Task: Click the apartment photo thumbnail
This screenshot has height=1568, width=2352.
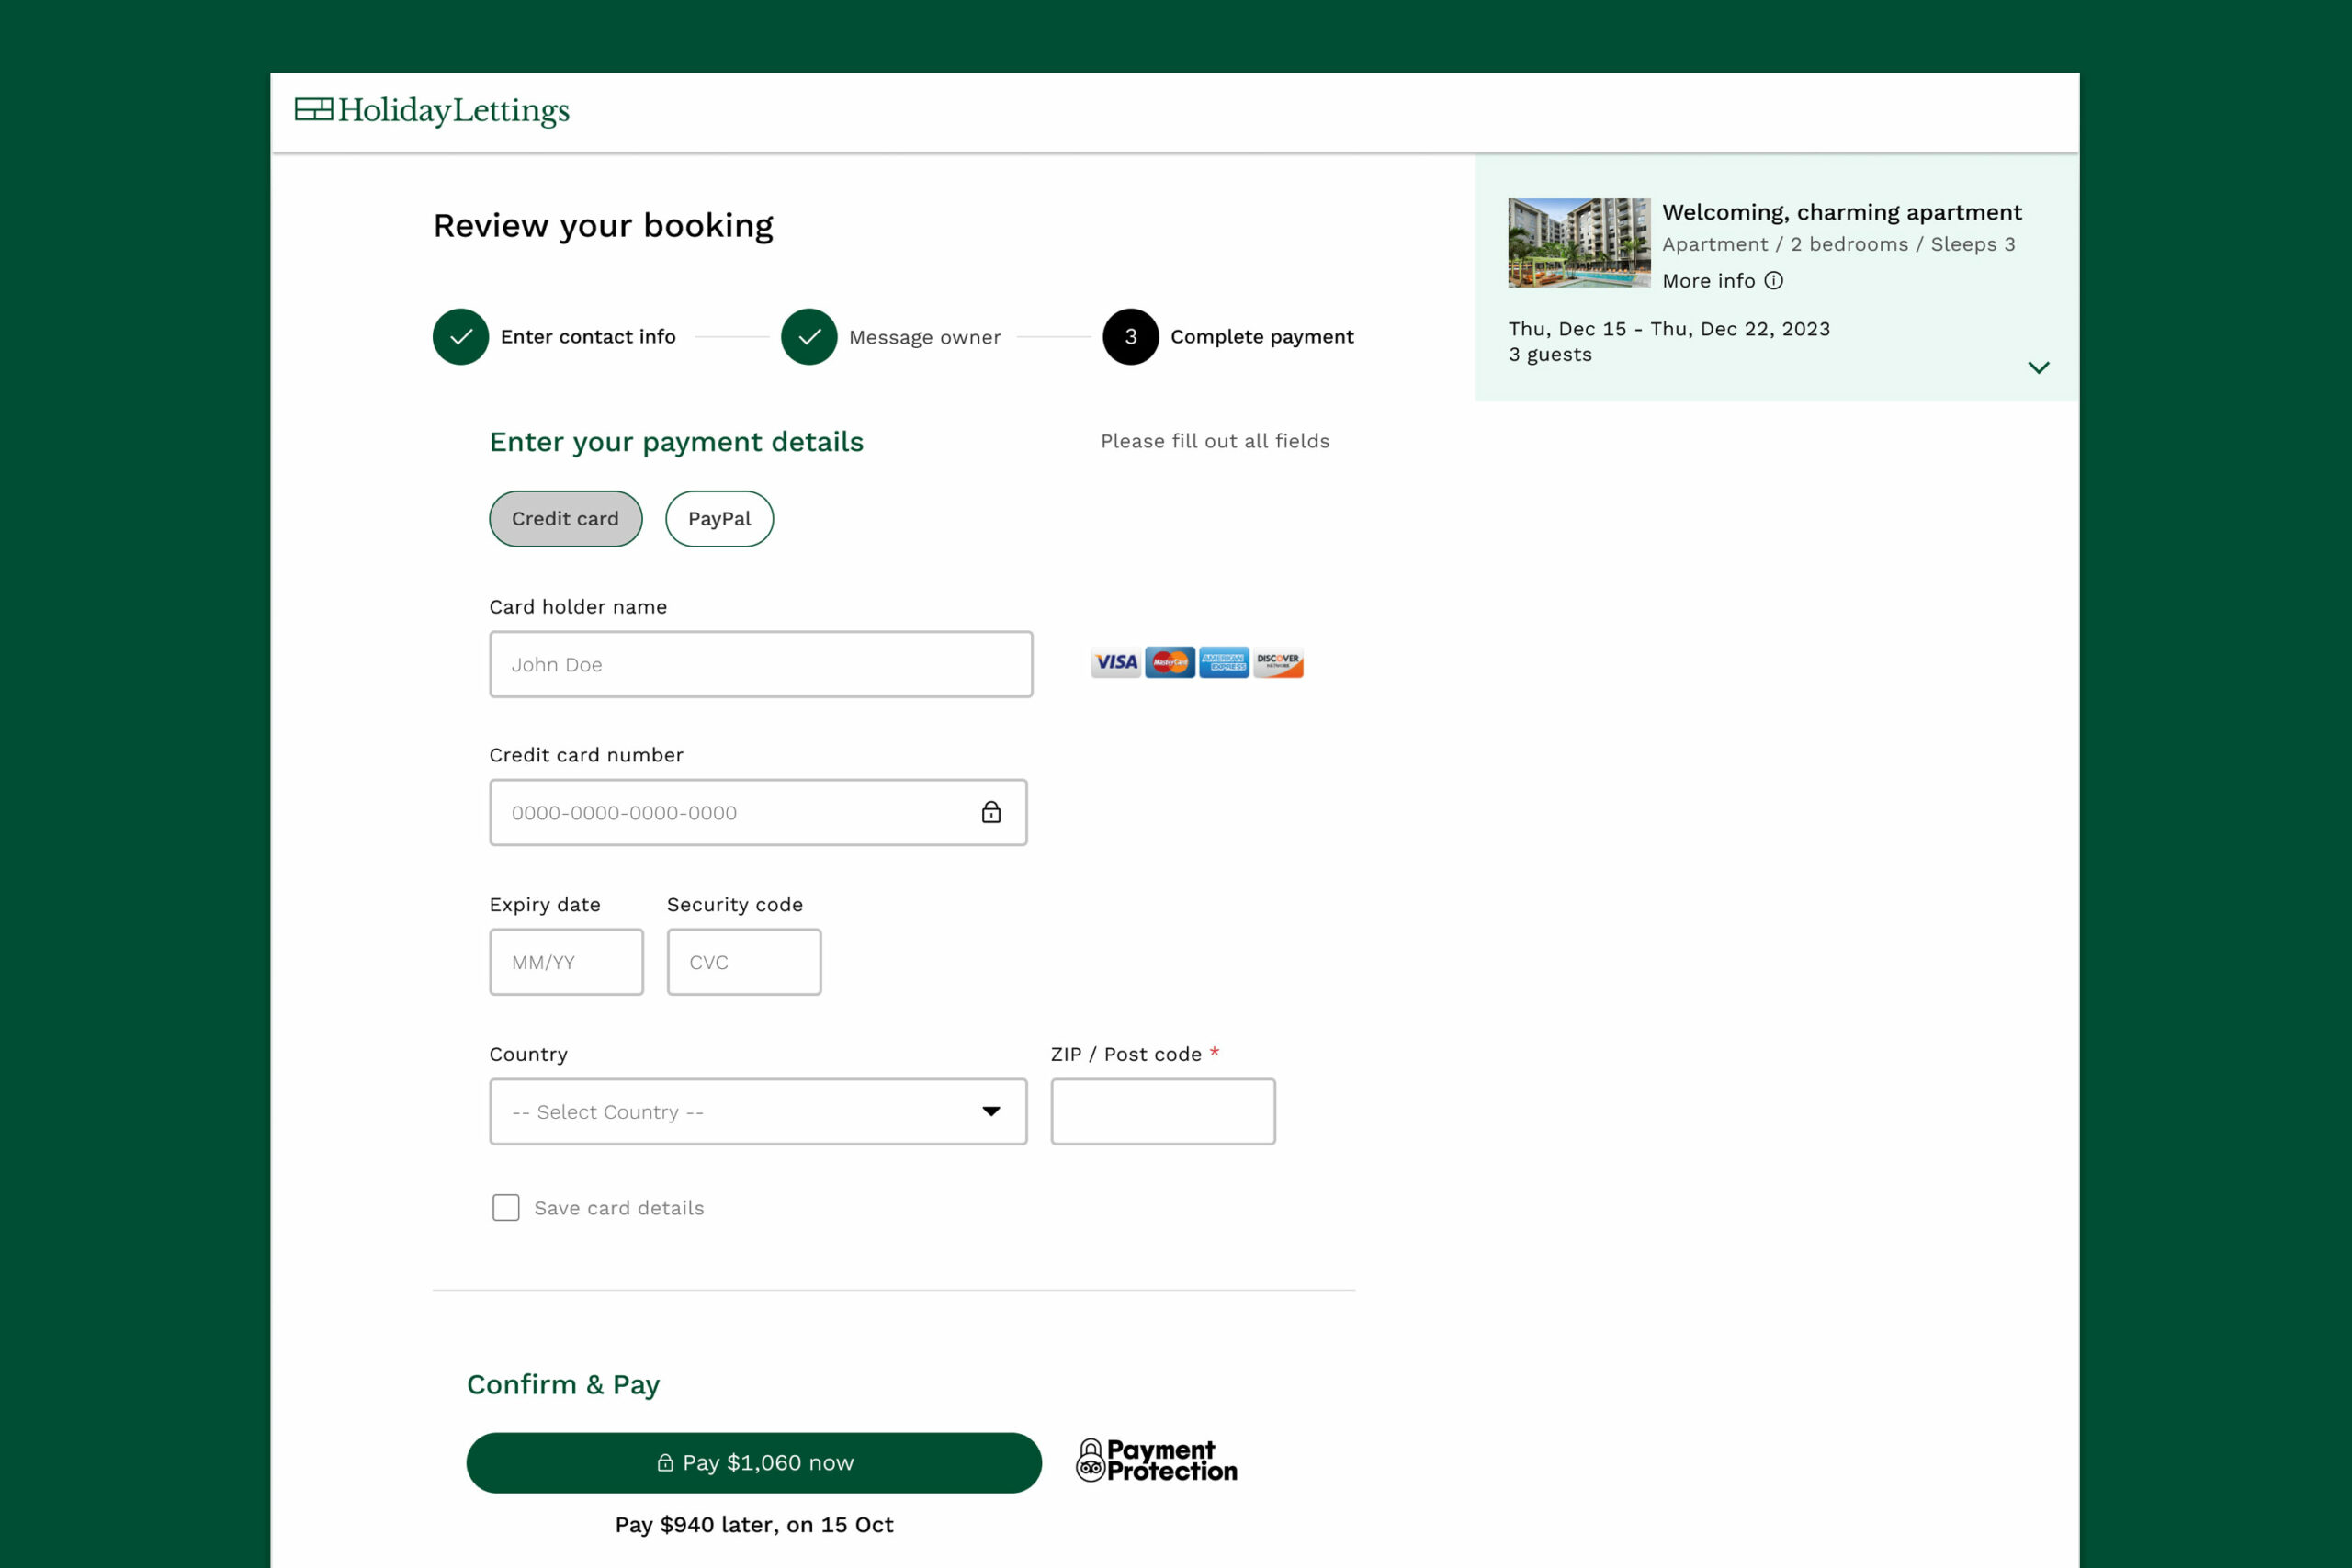Action: click(x=1578, y=243)
